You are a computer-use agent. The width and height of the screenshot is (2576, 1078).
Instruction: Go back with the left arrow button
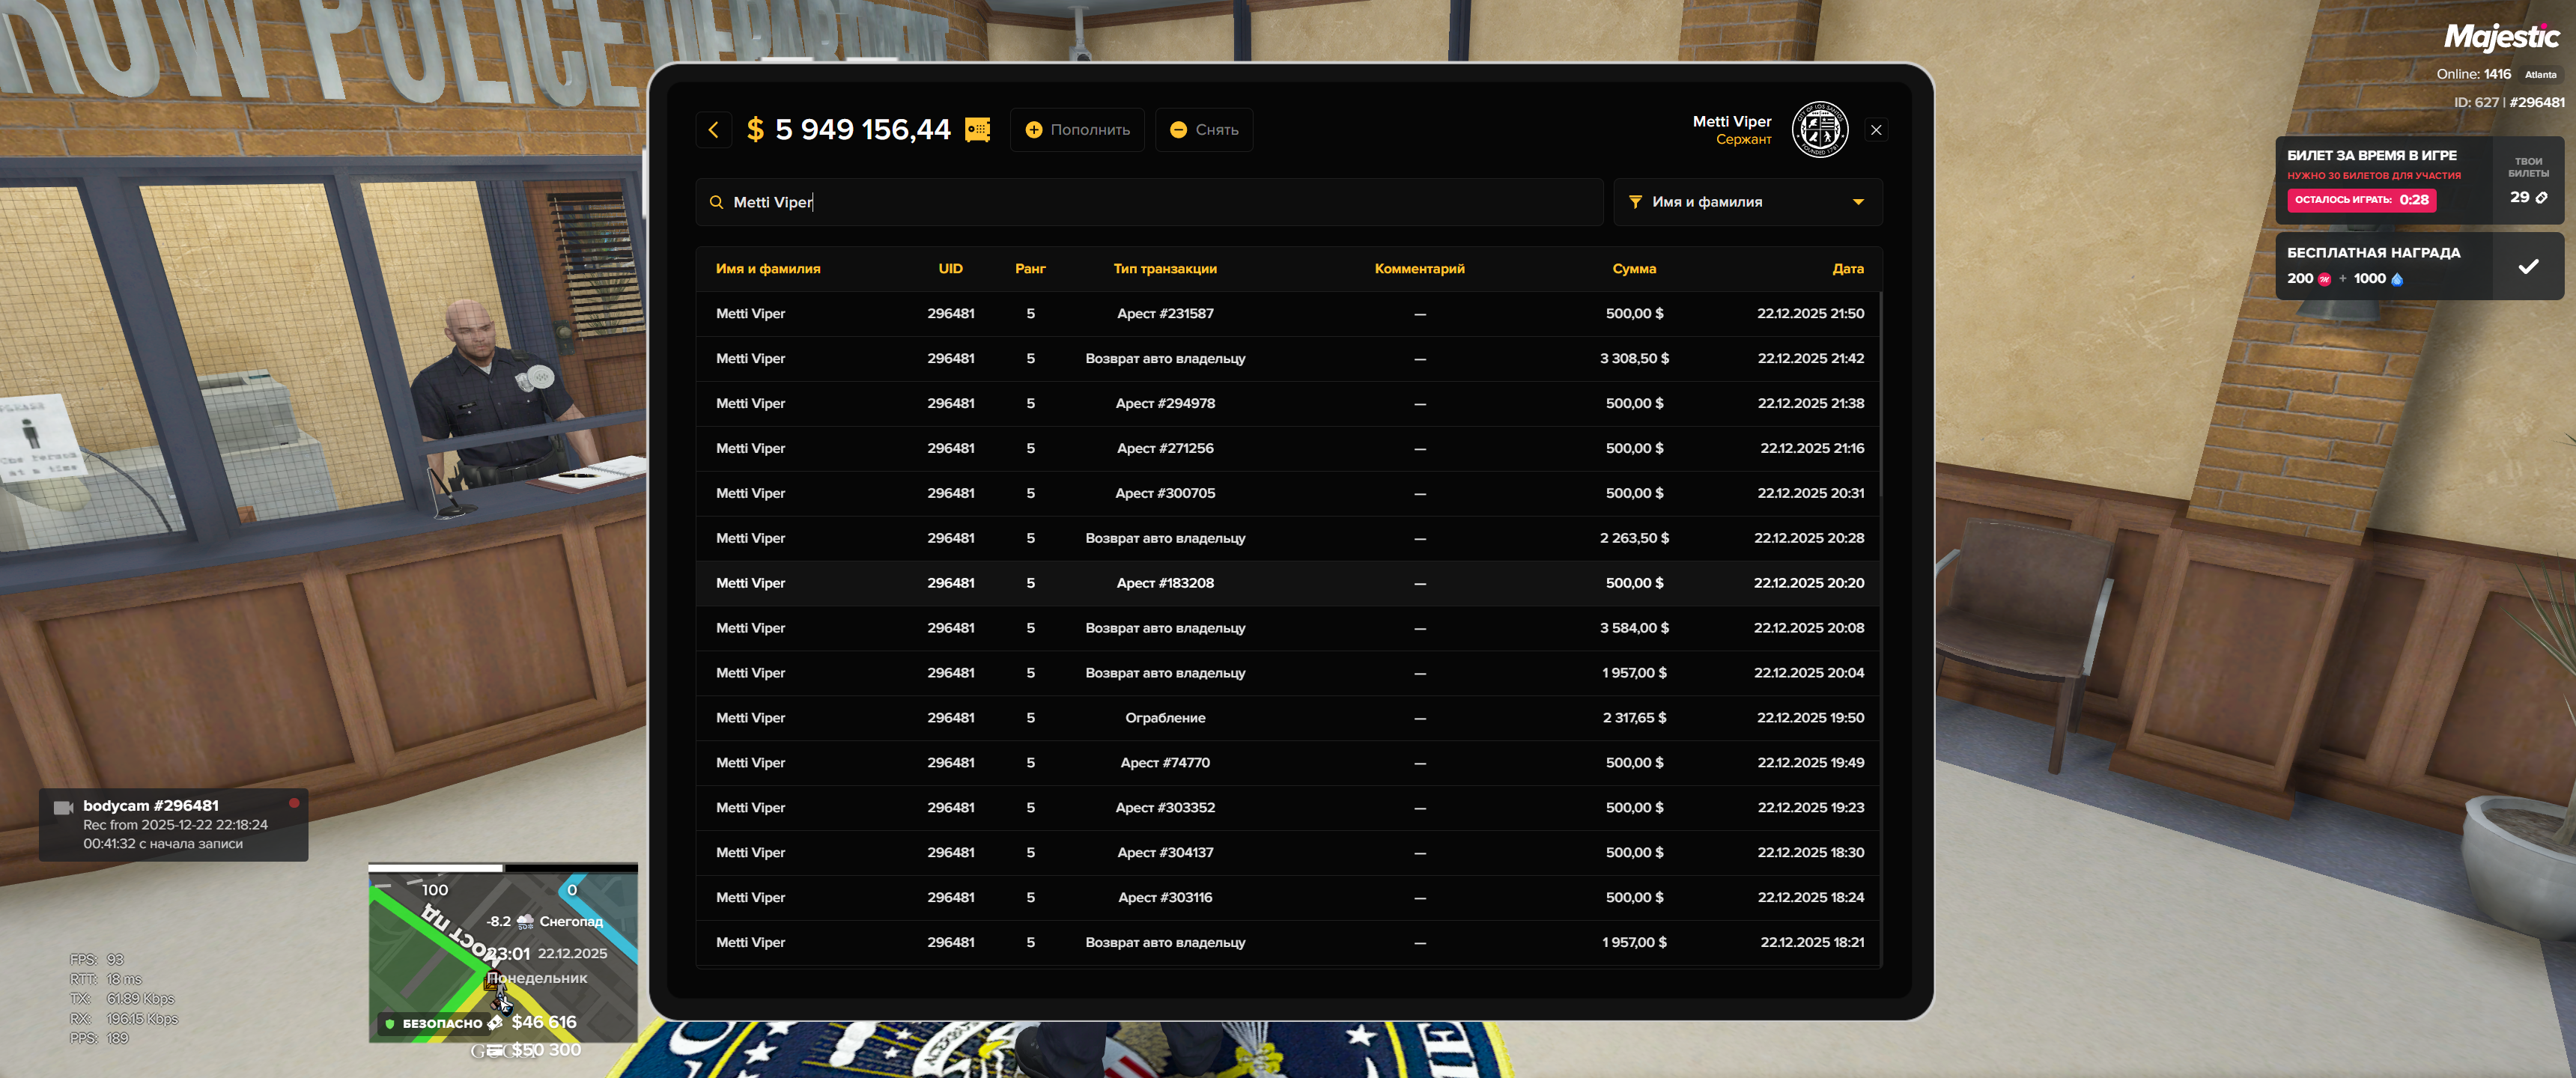pos(713,130)
